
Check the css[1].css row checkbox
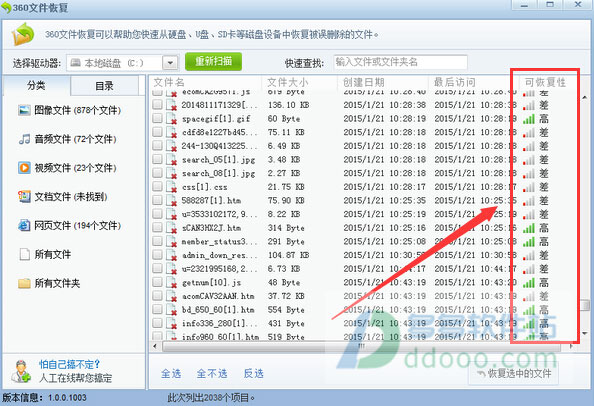click(157, 186)
